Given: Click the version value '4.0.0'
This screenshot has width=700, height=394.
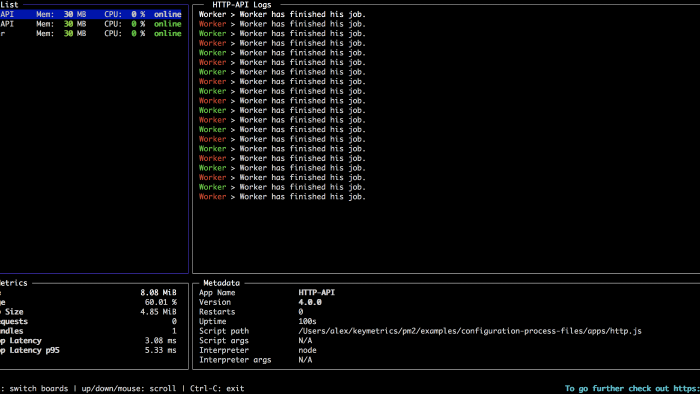Looking at the screenshot, I should [x=310, y=302].
